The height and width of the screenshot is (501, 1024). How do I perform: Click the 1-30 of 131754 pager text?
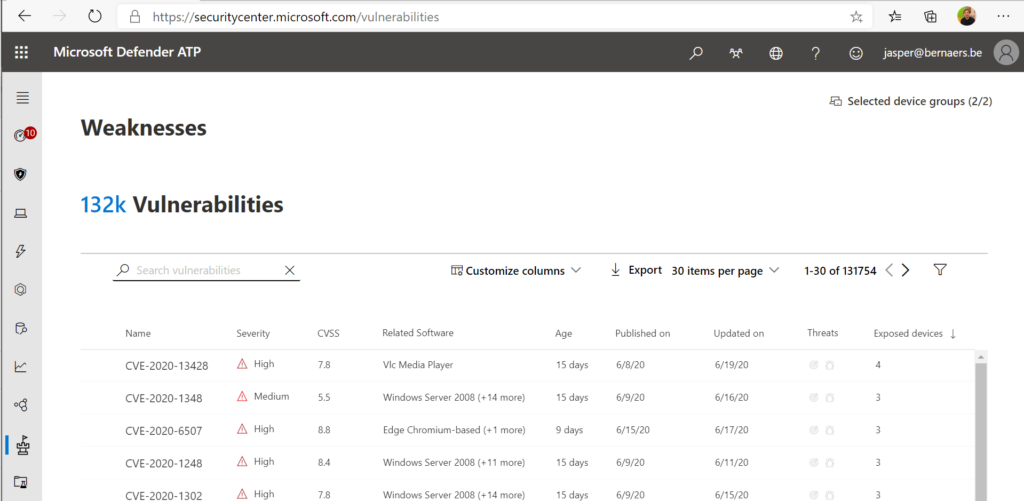pyautogui.click(x=840, y=271)
